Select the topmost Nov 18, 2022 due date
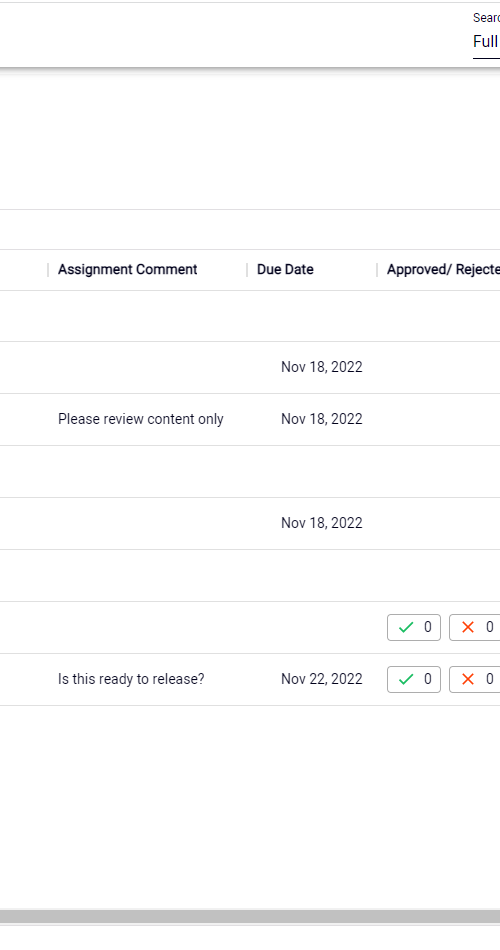 coord(322,367)
